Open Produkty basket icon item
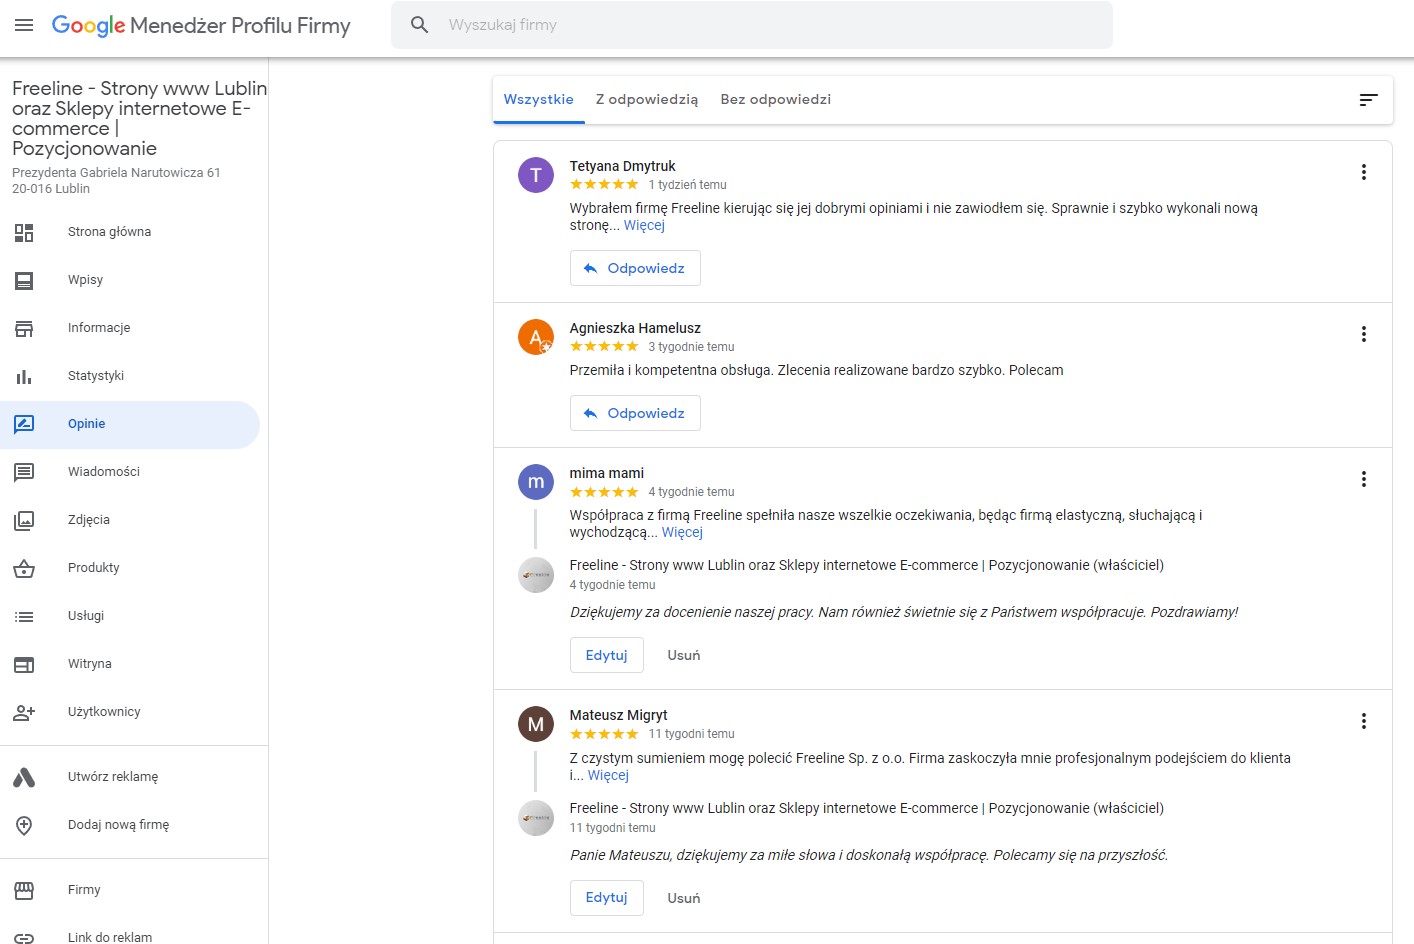Image resolution: width=1414 pixels, height=944 pixels. point(24,568)
